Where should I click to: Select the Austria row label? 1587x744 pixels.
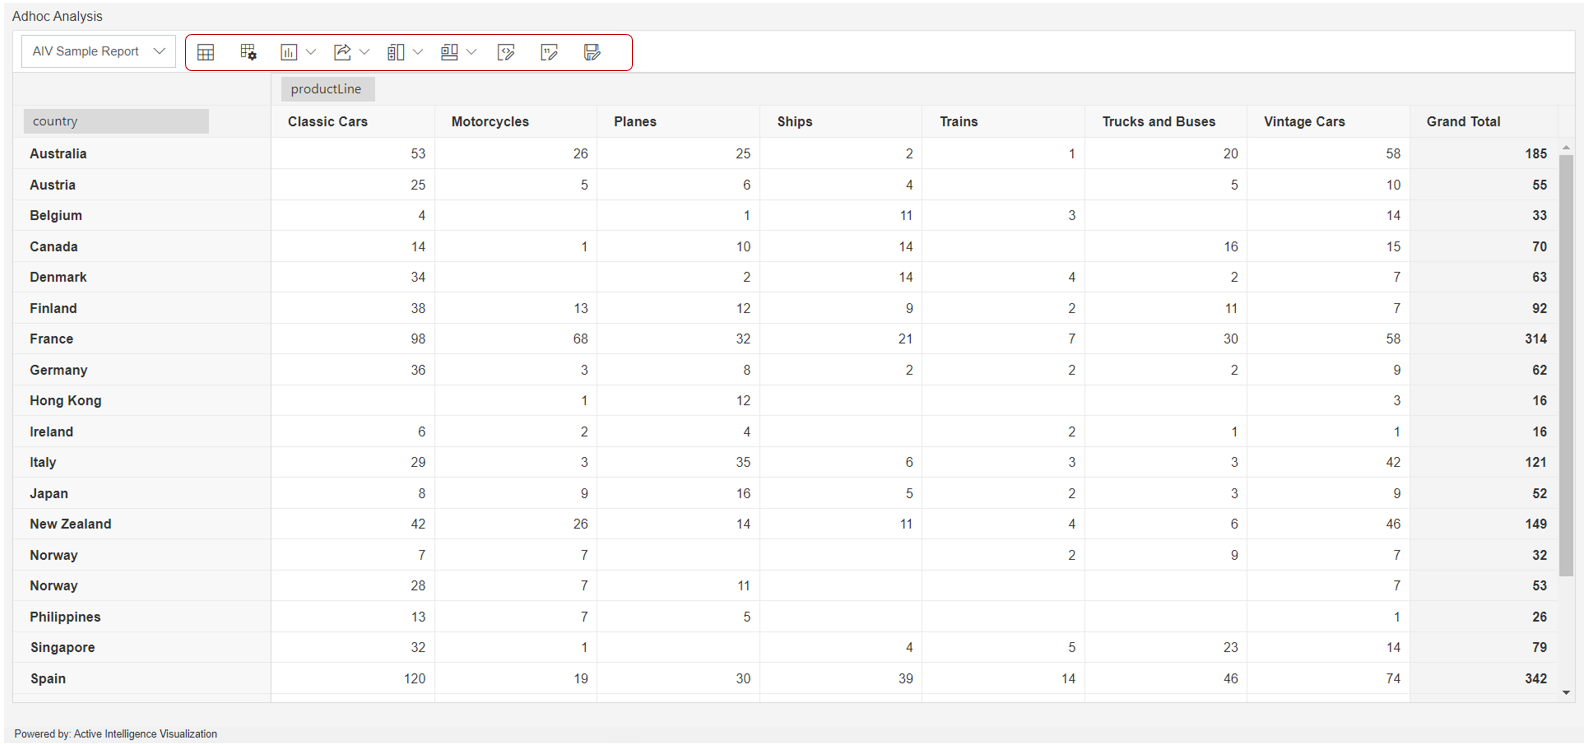52,185
